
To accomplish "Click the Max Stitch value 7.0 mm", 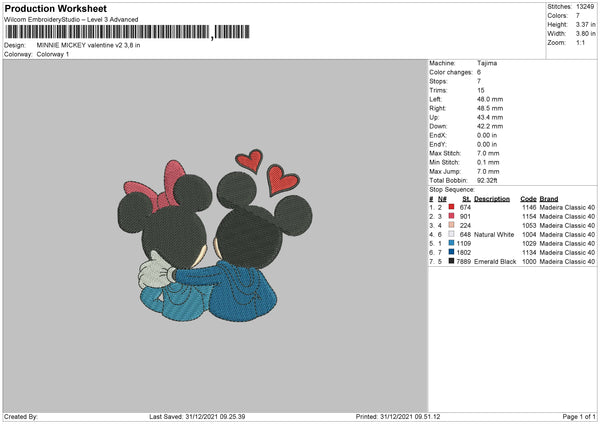I will tap(488, 153).
